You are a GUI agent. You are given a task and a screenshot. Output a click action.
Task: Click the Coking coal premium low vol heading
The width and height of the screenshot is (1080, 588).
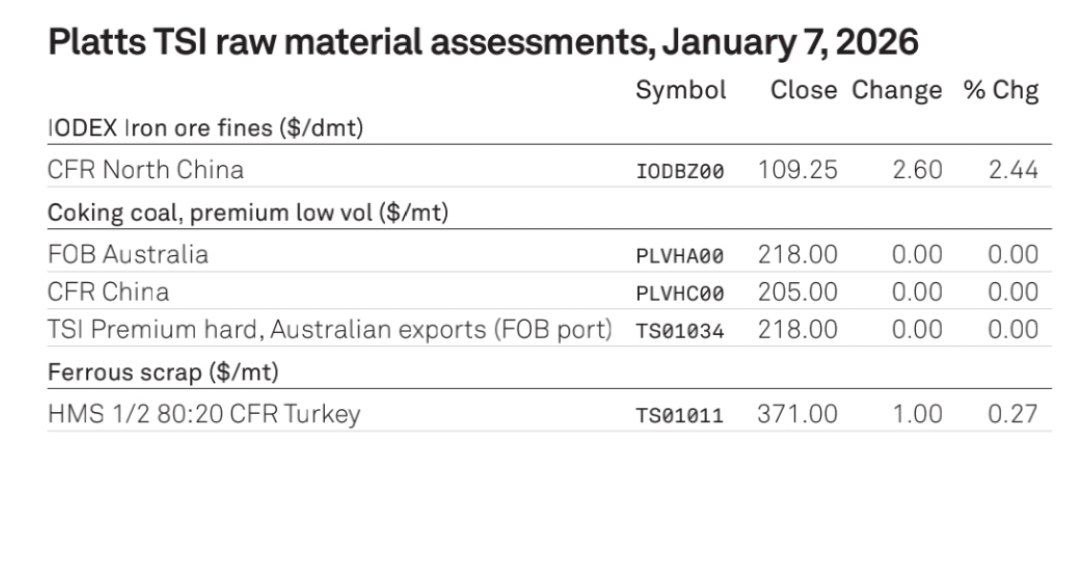(x=248, y=213)
